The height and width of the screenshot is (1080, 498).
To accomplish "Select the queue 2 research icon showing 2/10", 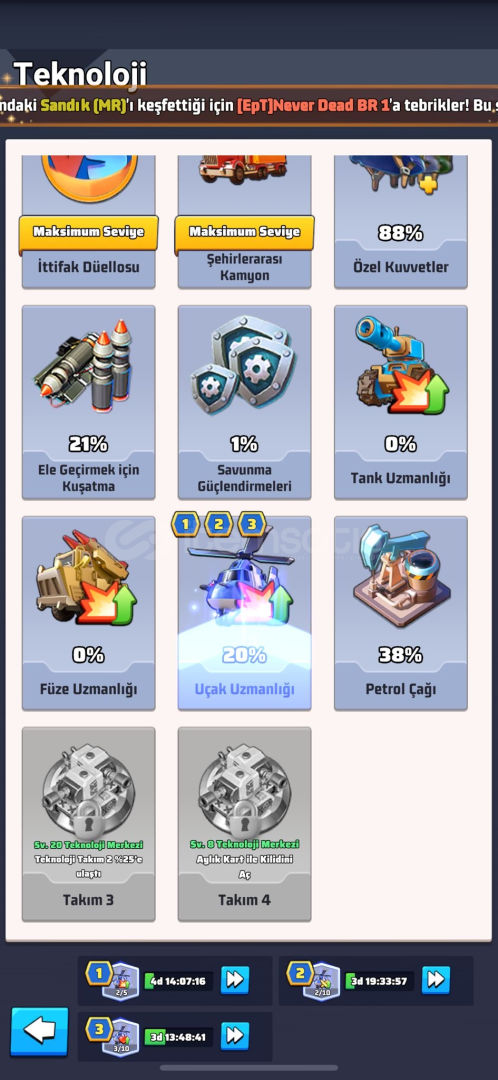I will [x=322, y=981].
